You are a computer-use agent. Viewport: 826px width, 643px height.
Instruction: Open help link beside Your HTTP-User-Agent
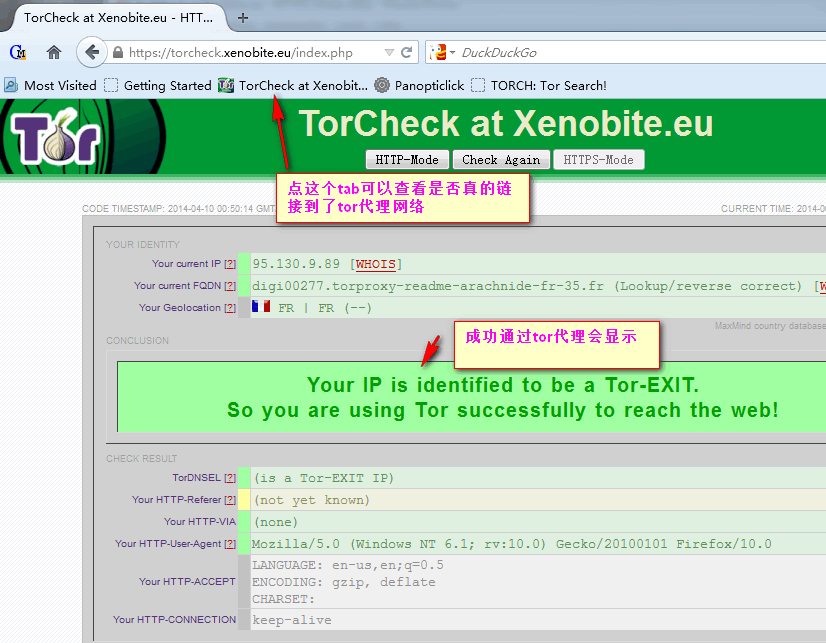(230, 544)
